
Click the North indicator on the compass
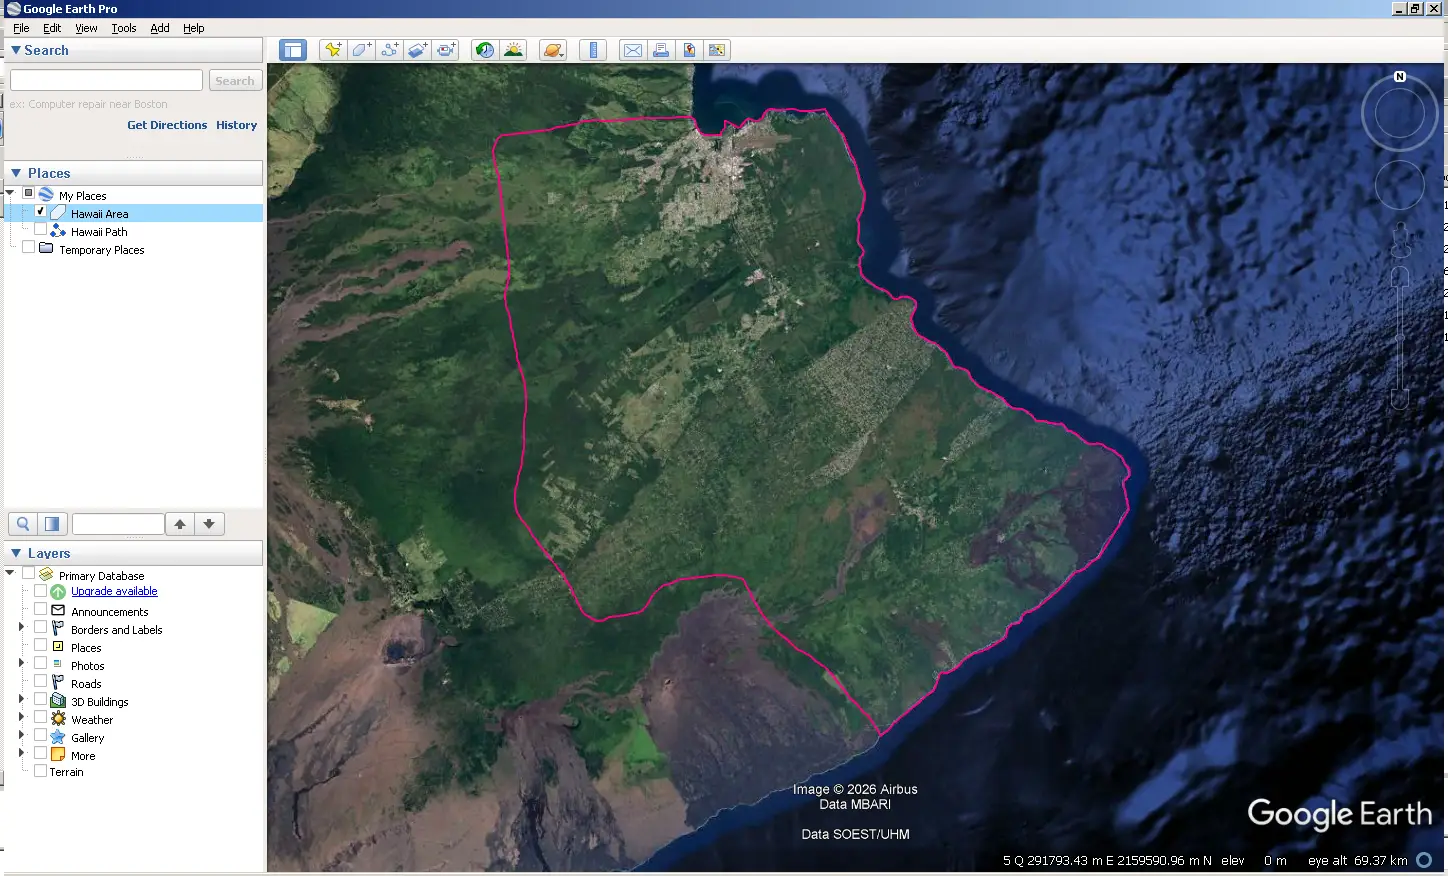[1400, 77]
